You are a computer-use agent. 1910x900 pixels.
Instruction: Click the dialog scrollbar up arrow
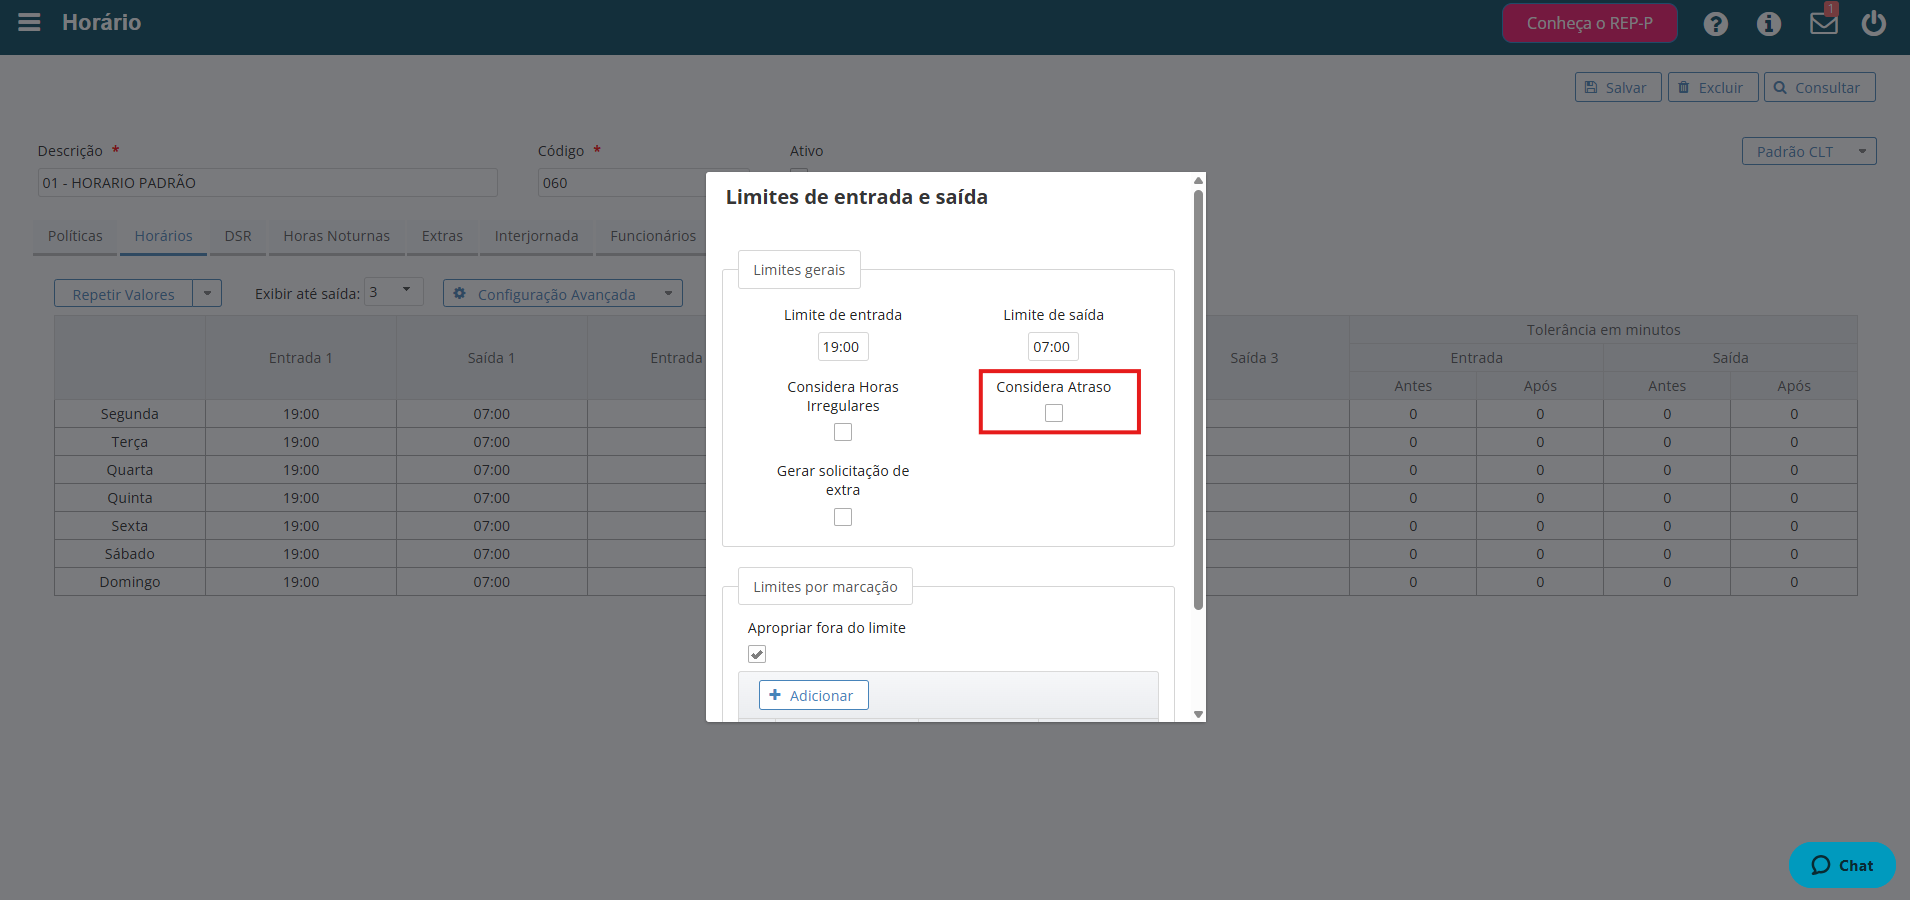coord(1198,181)
